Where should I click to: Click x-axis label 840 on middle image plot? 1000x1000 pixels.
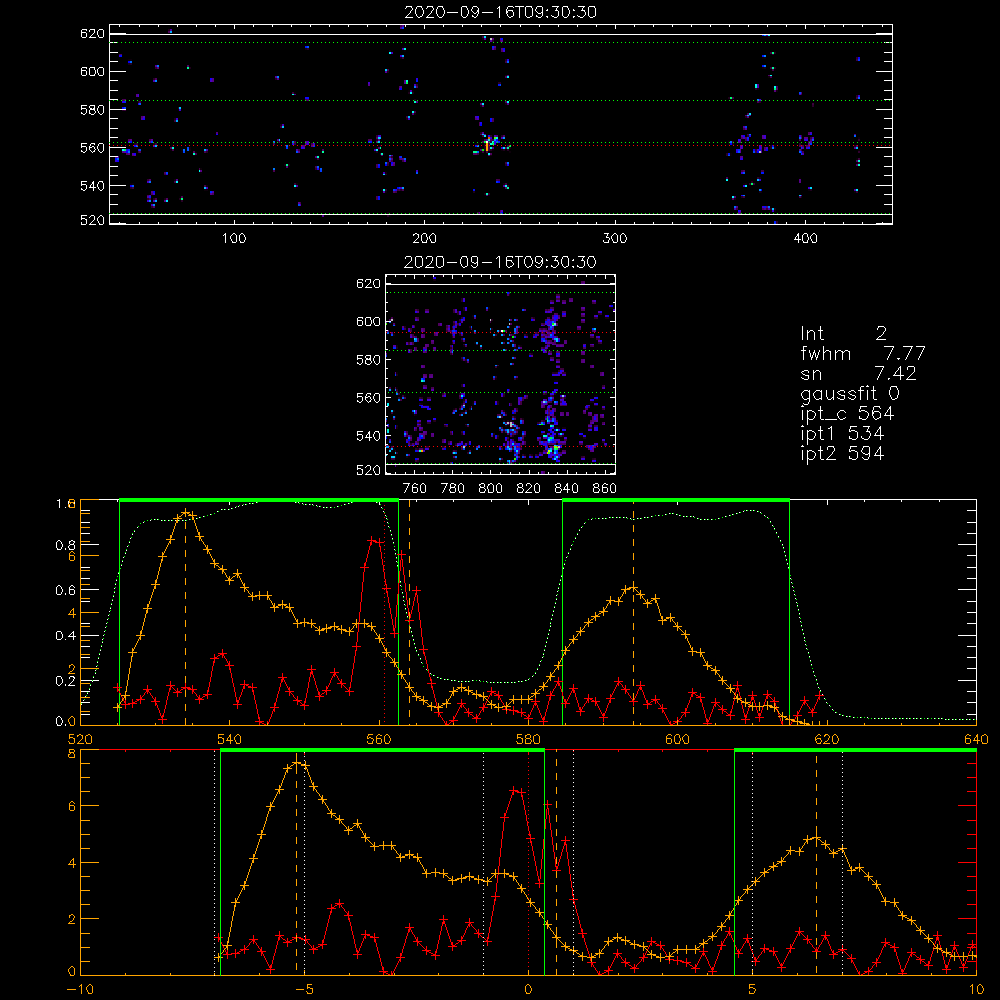tap(566, 489)
